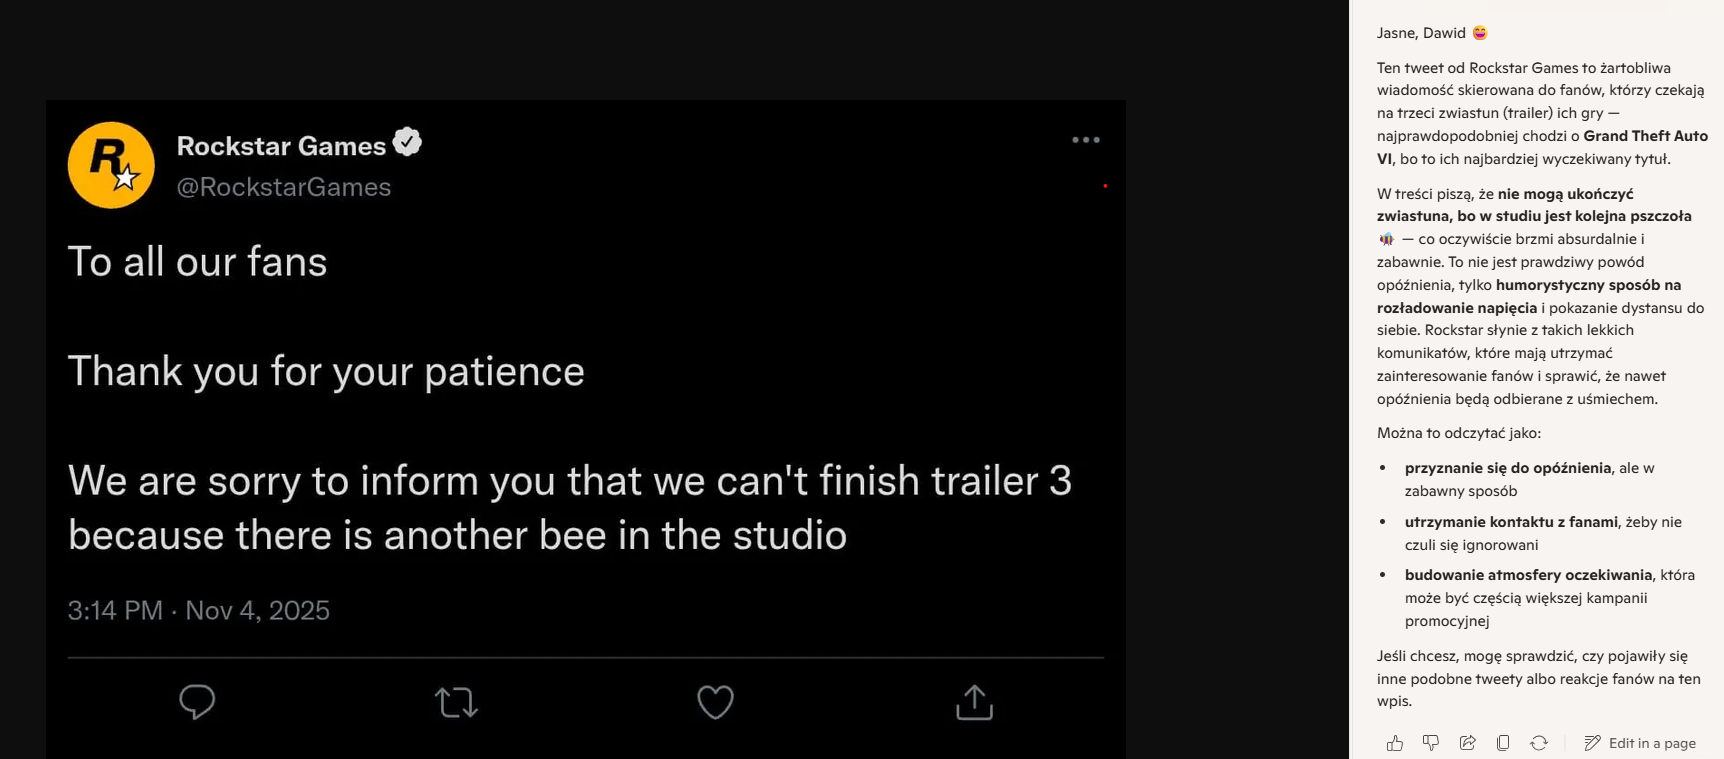Click the reply speech bubble icon
Viewport: 1724px width, 759px height.
197,702
